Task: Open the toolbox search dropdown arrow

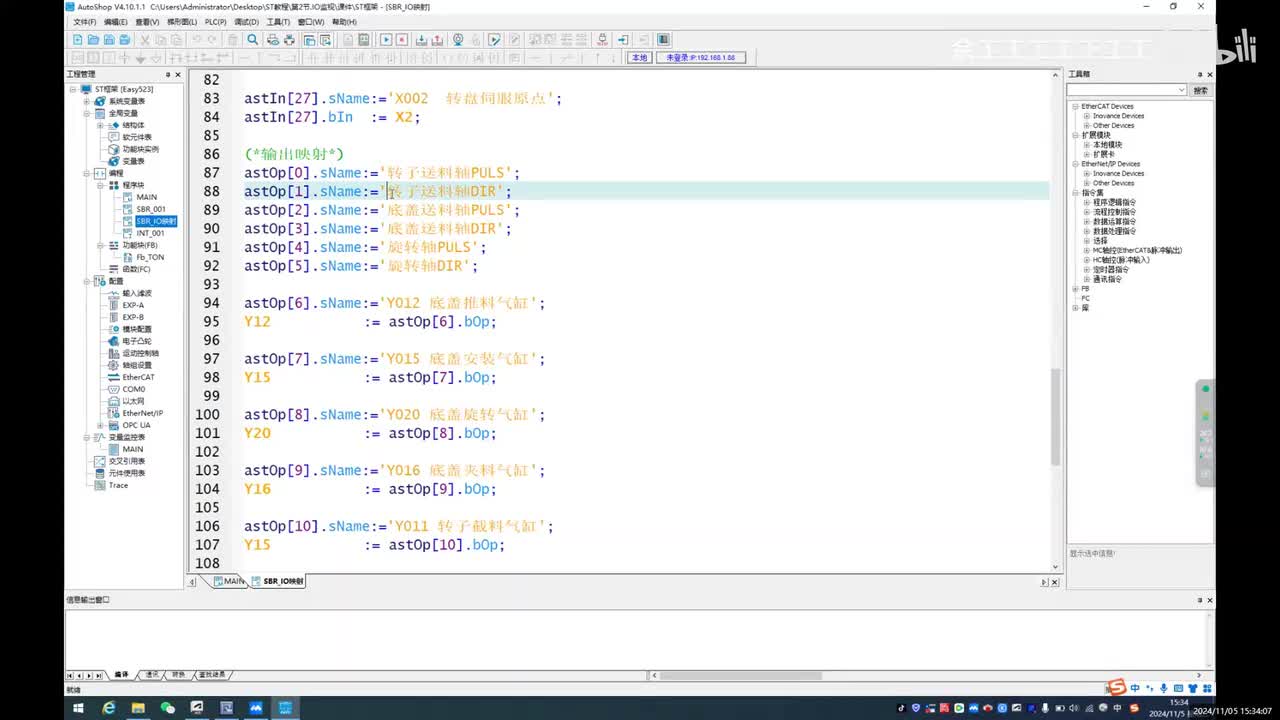Action: 1181,90
